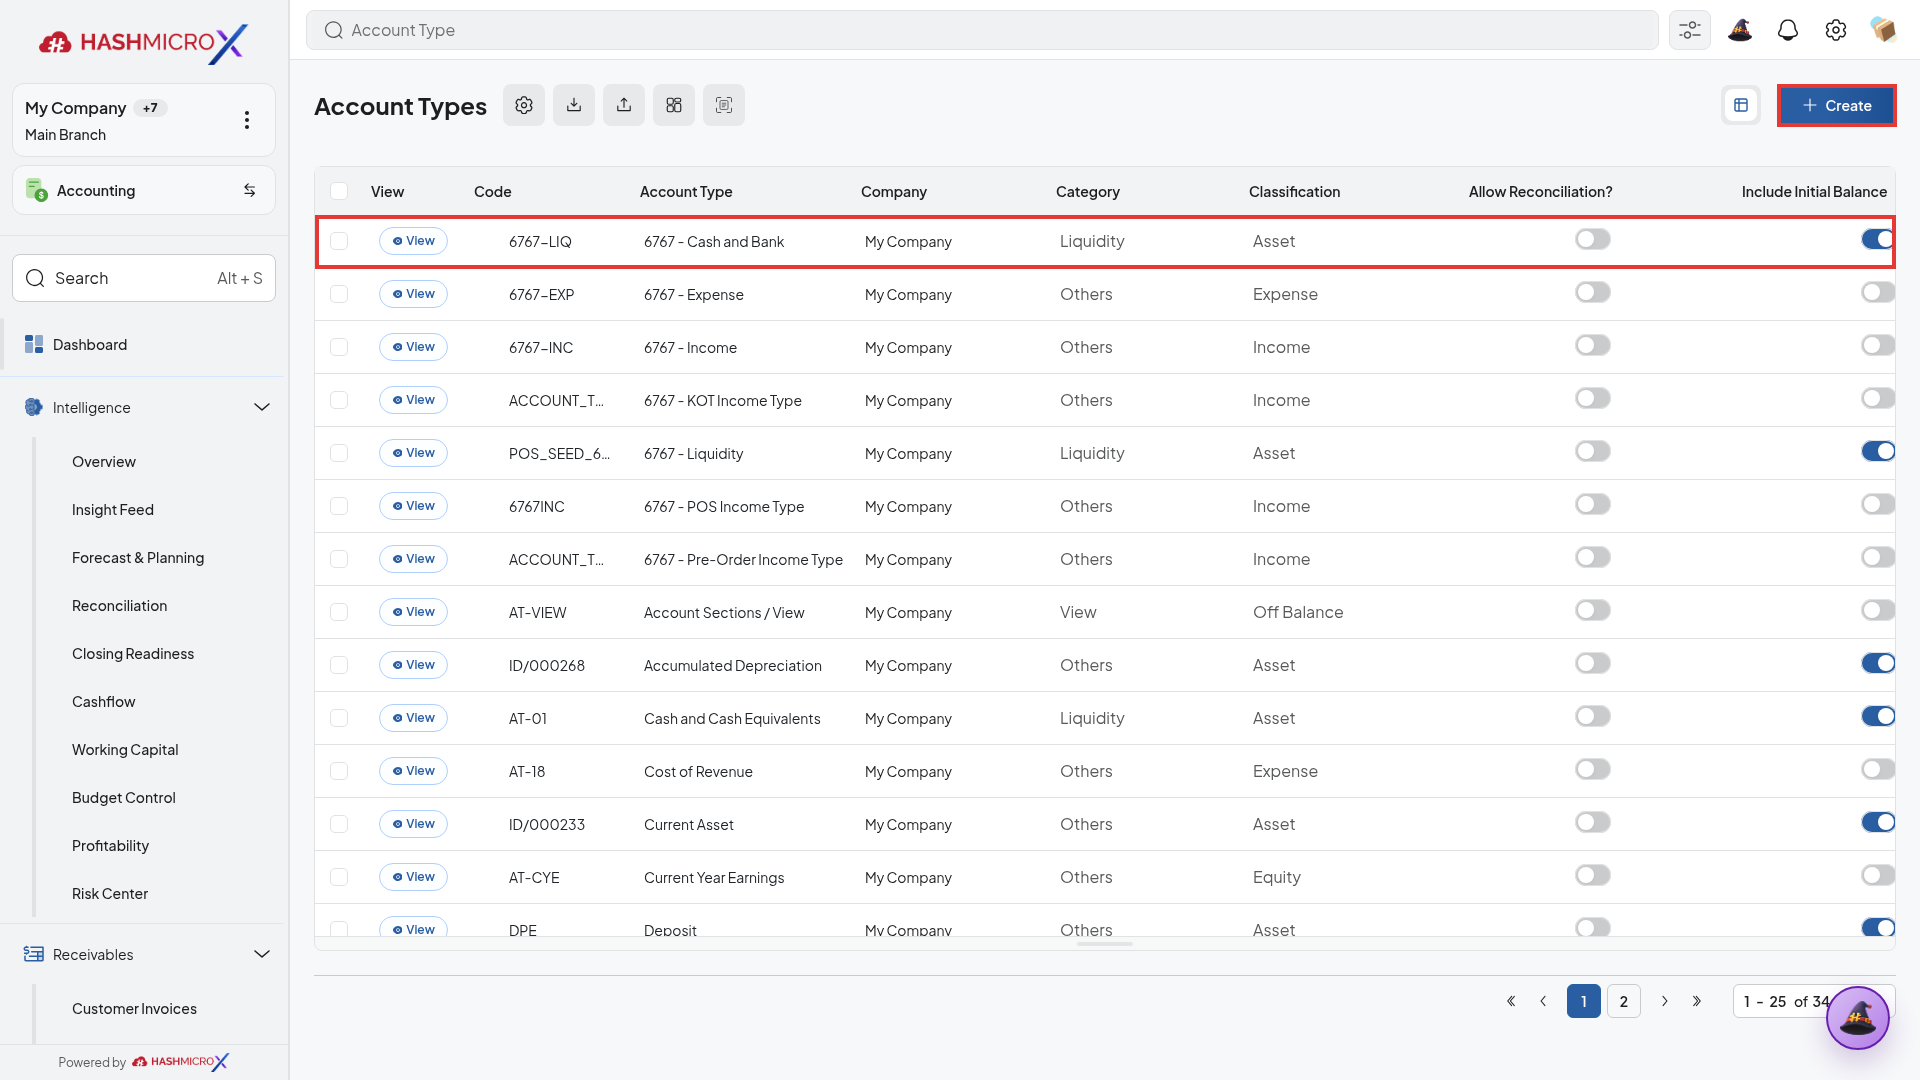Click the Create button

tap(1836, 105)
